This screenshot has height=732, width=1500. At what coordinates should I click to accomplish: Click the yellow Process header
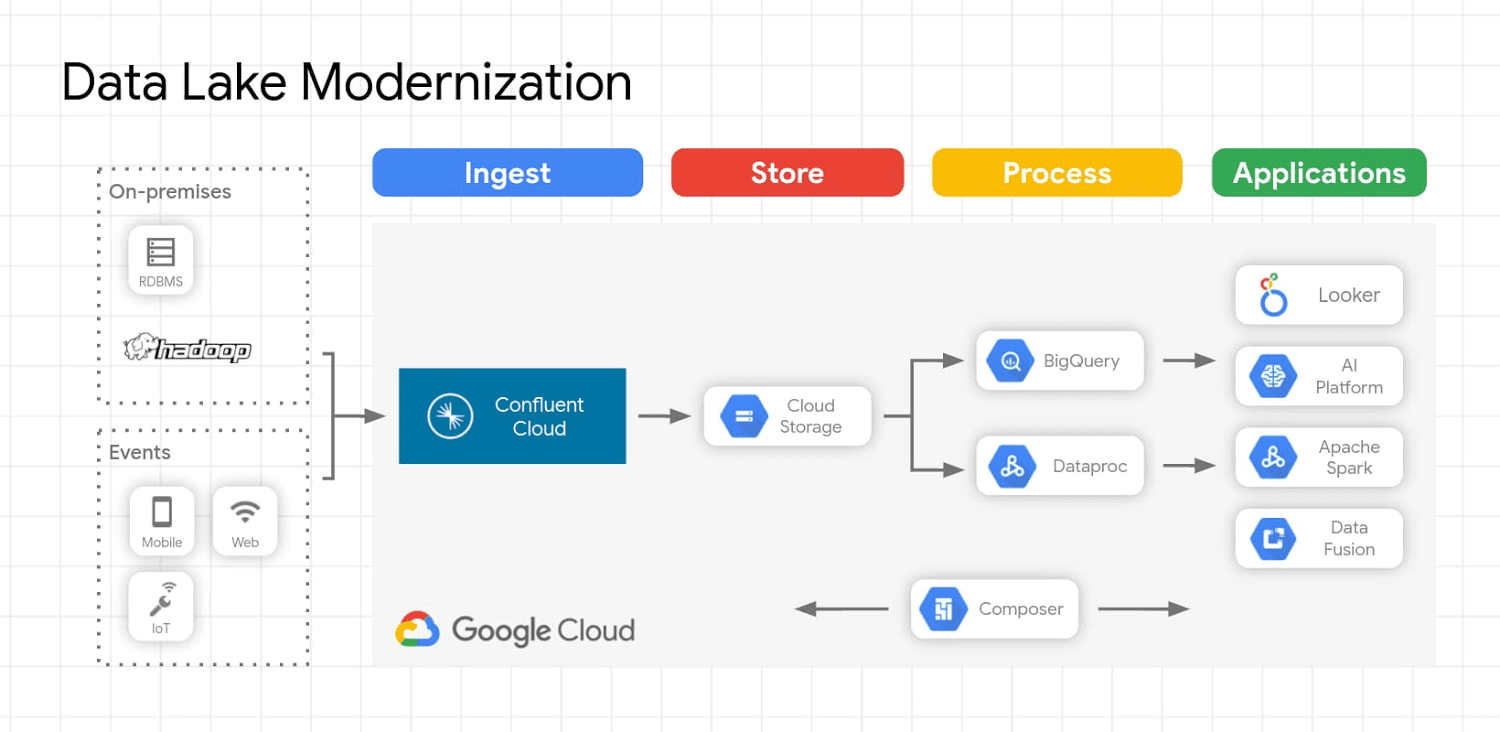click(x=1056, y=173)
